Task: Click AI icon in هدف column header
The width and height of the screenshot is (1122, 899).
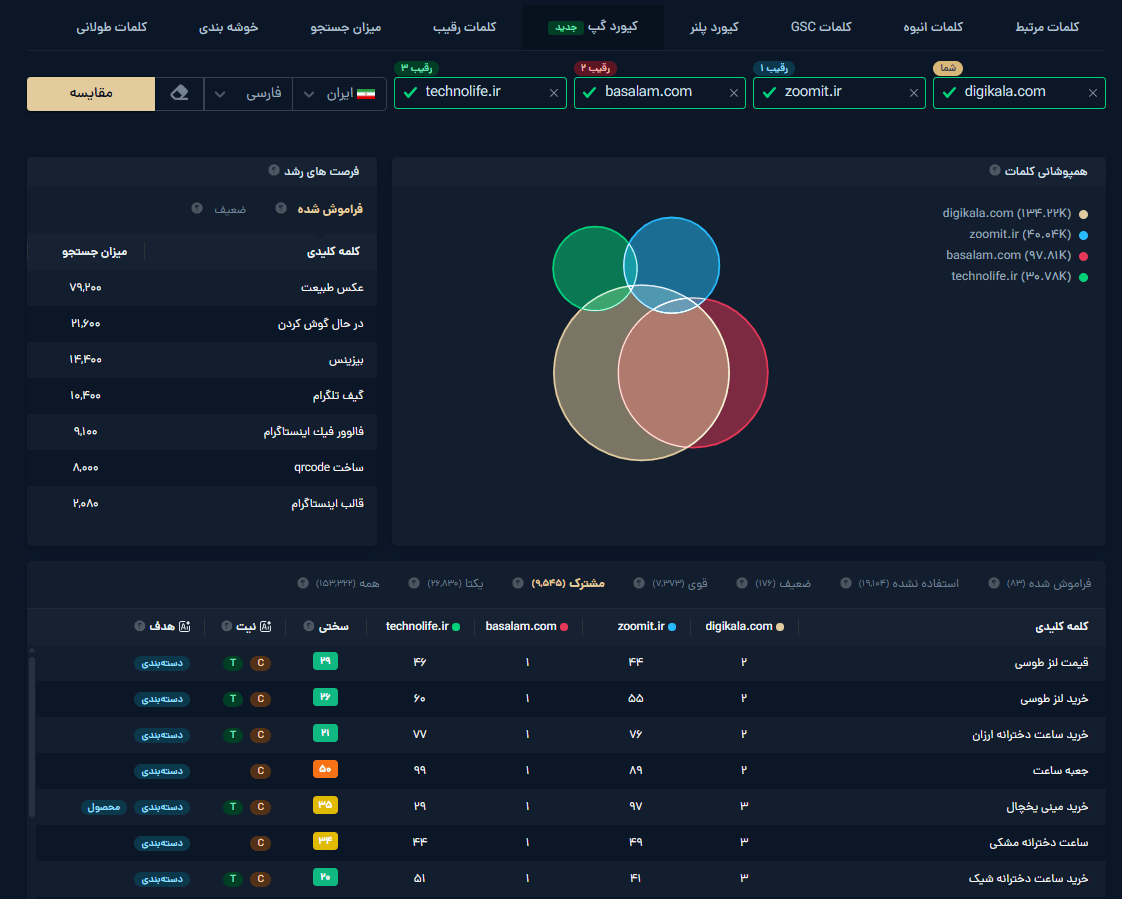Action: pos(185,626)
